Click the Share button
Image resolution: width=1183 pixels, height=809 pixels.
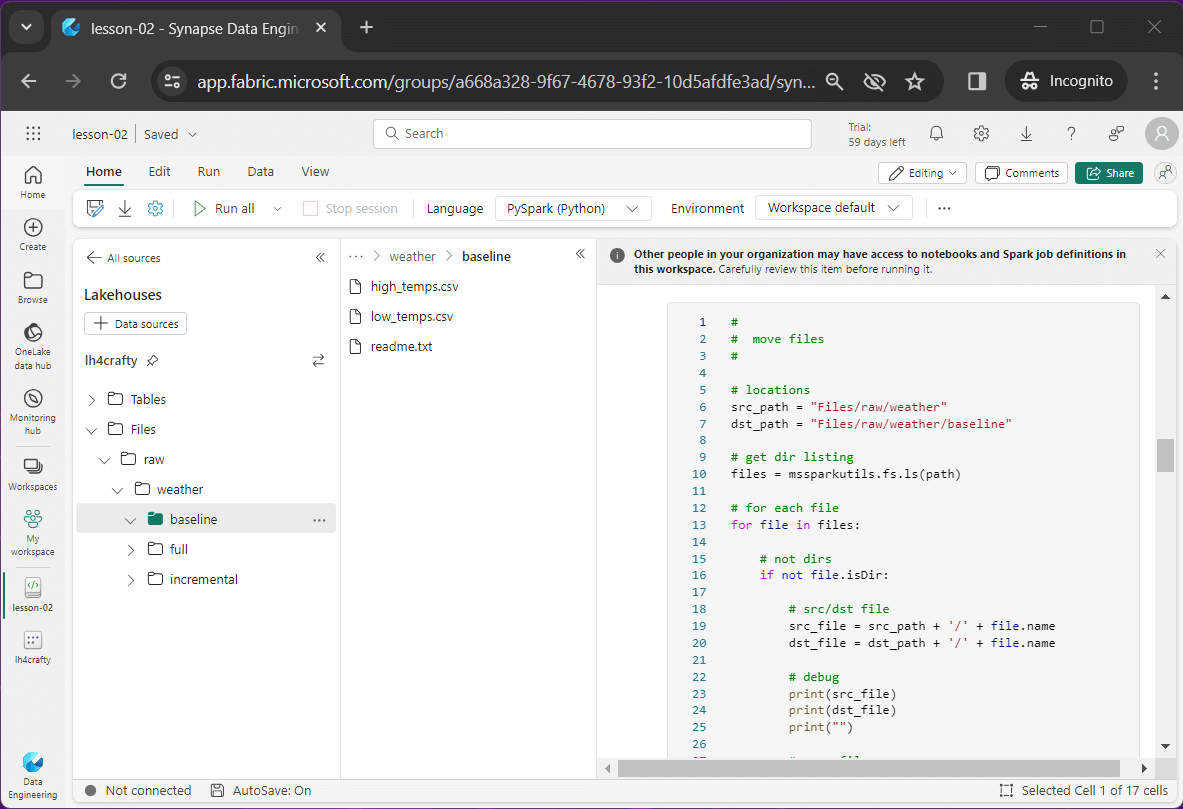(x=1109, y=173)
